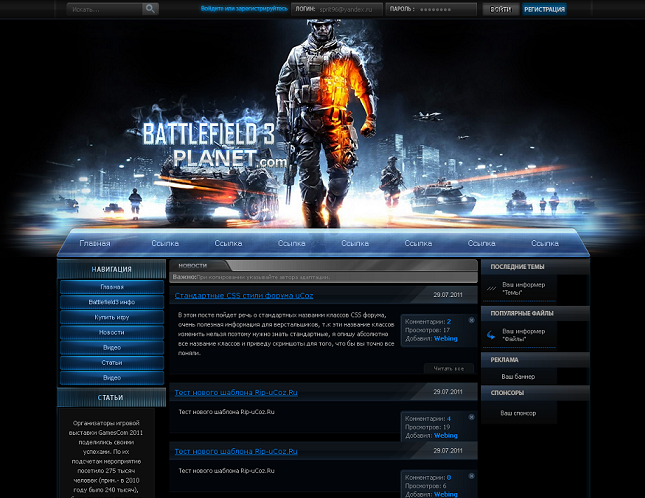This screenshot has width=645, height=498.
Task: Click the "Ваш спонсор" placeholder
Action: [518, 413]
